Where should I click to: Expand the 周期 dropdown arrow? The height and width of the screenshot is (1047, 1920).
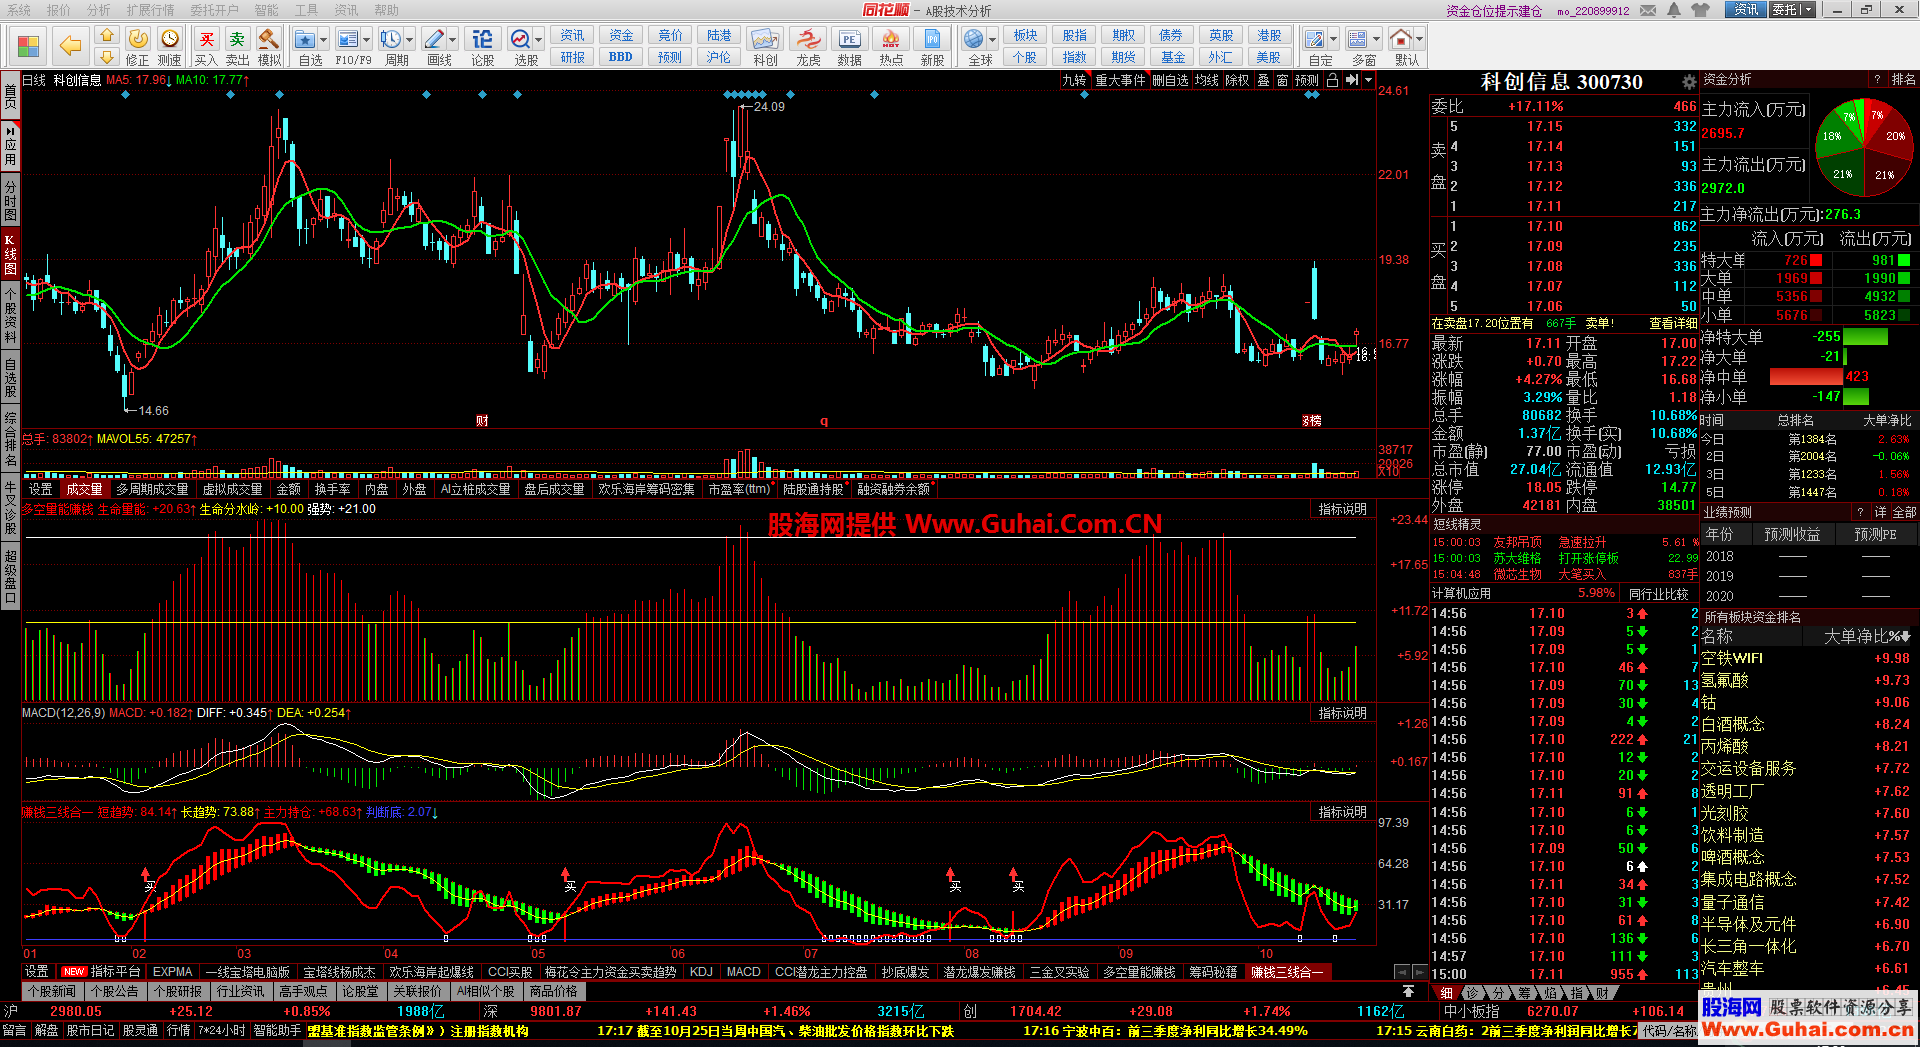coord(409,40)
